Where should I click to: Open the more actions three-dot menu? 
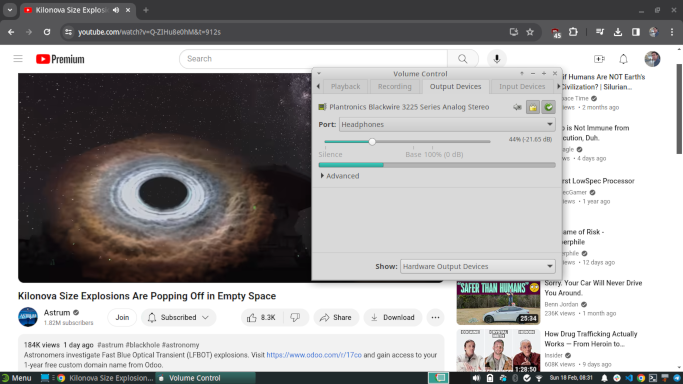click(x=435, y=317)
